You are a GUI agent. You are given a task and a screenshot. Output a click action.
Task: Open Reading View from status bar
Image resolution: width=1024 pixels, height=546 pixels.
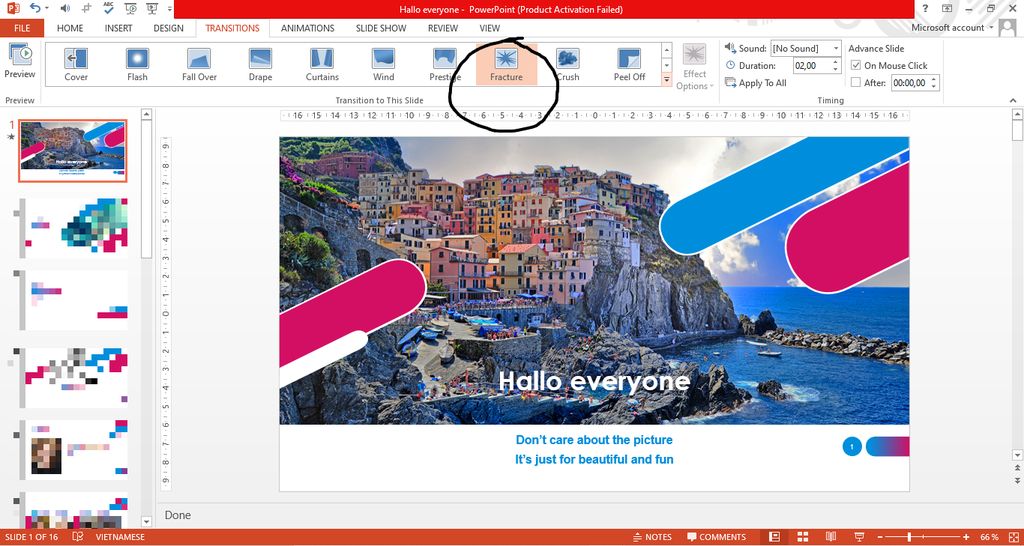coord(831,537)
